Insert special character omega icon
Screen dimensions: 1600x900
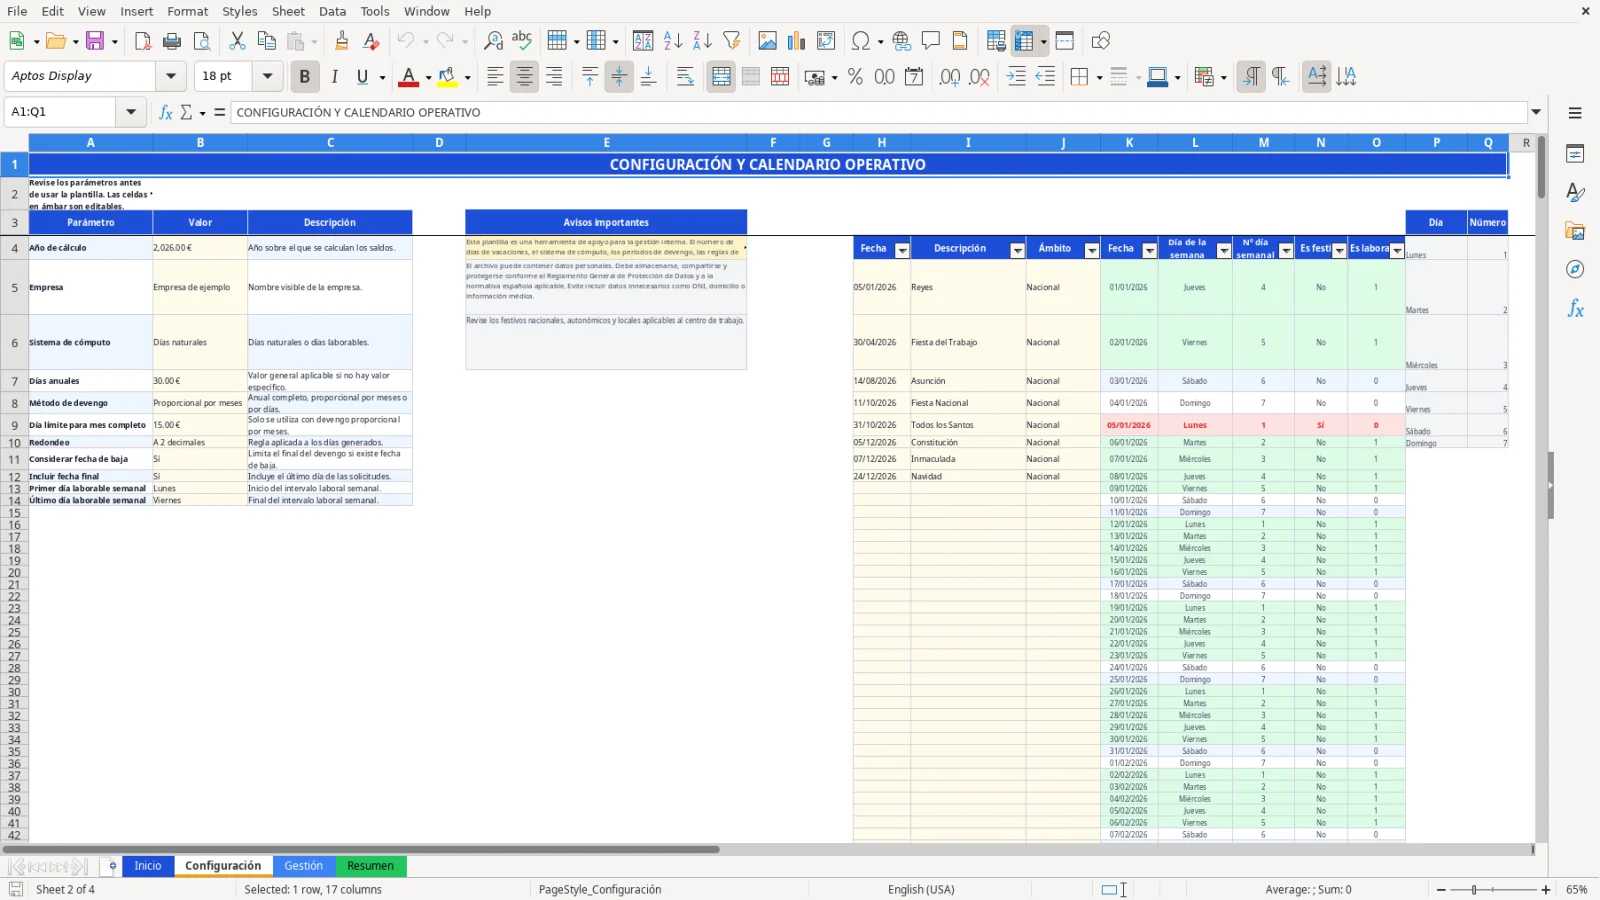pos(860,41)
